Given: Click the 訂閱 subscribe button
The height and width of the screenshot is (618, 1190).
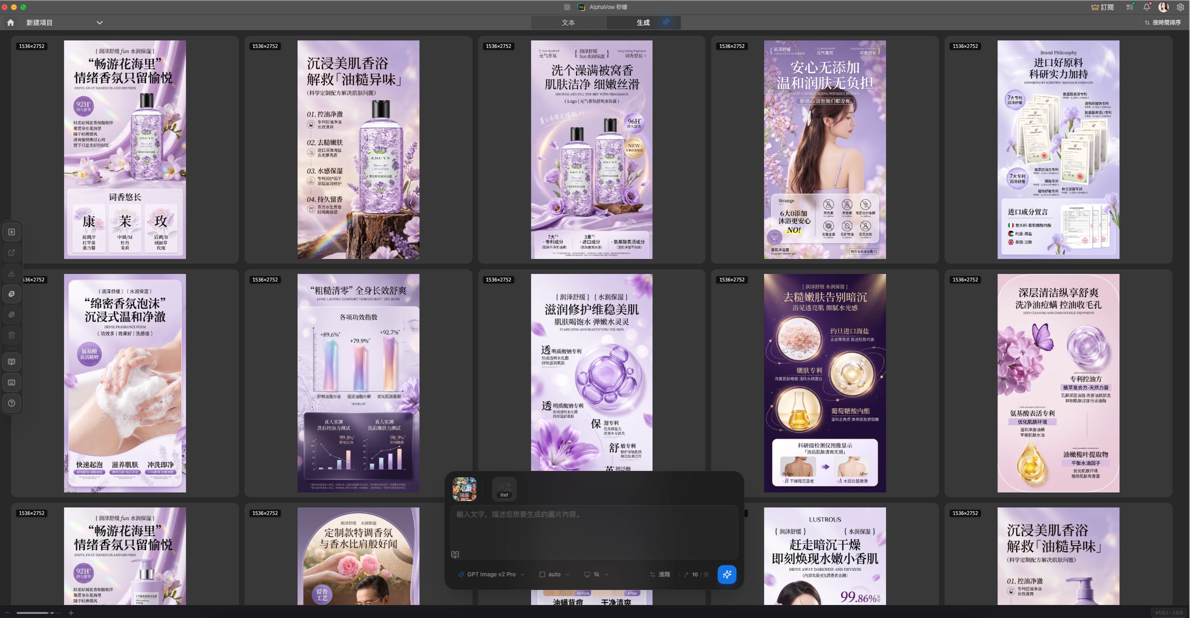Looking at the screenshot, I should (x=1102, y=7).
